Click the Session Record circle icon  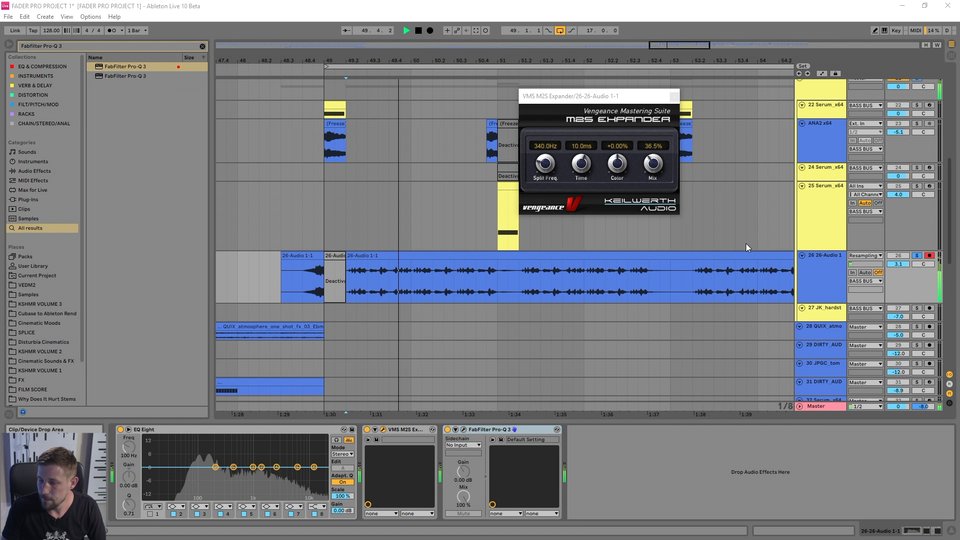coord(486,30)
